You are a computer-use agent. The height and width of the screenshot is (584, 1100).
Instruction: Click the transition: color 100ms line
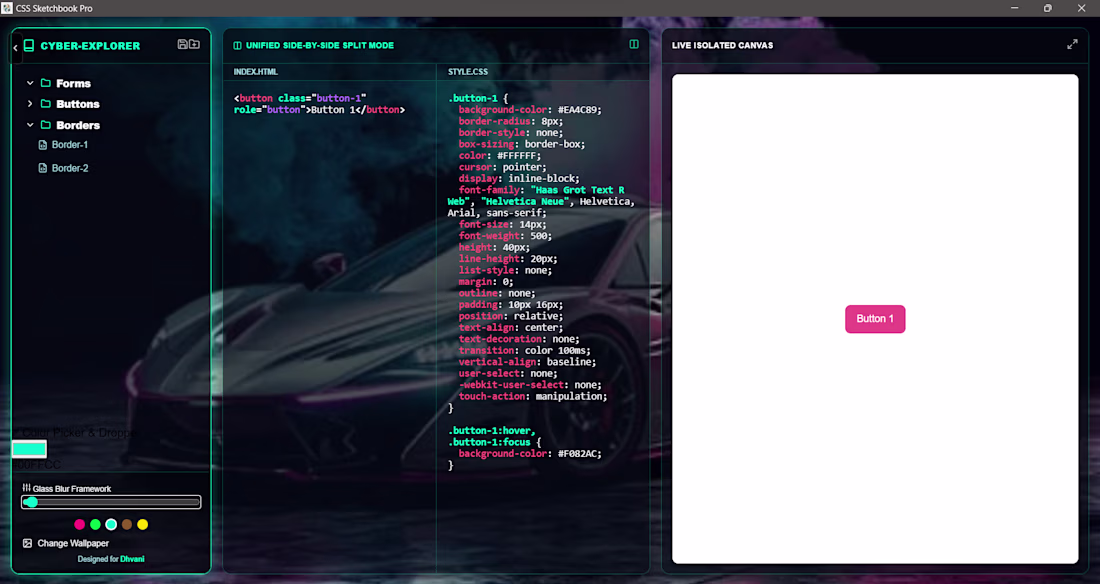[x=524, y=351]
